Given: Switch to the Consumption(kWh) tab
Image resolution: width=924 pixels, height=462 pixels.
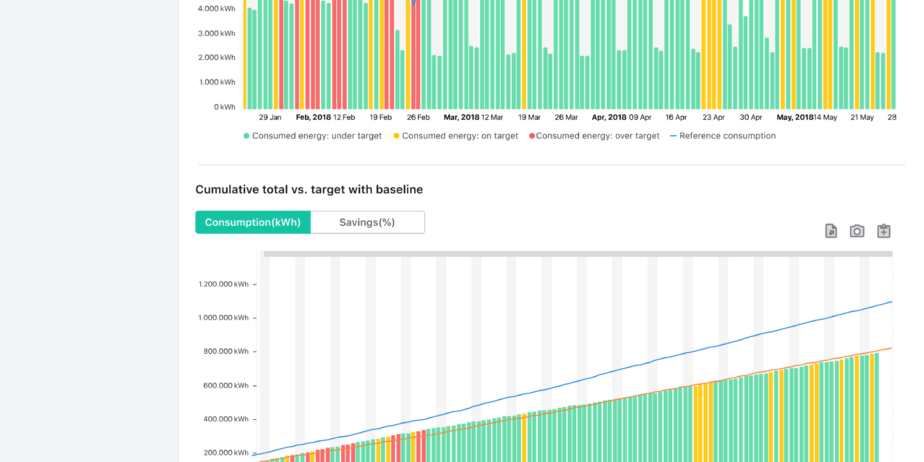Looking at the screenshot, I should 253,223.
